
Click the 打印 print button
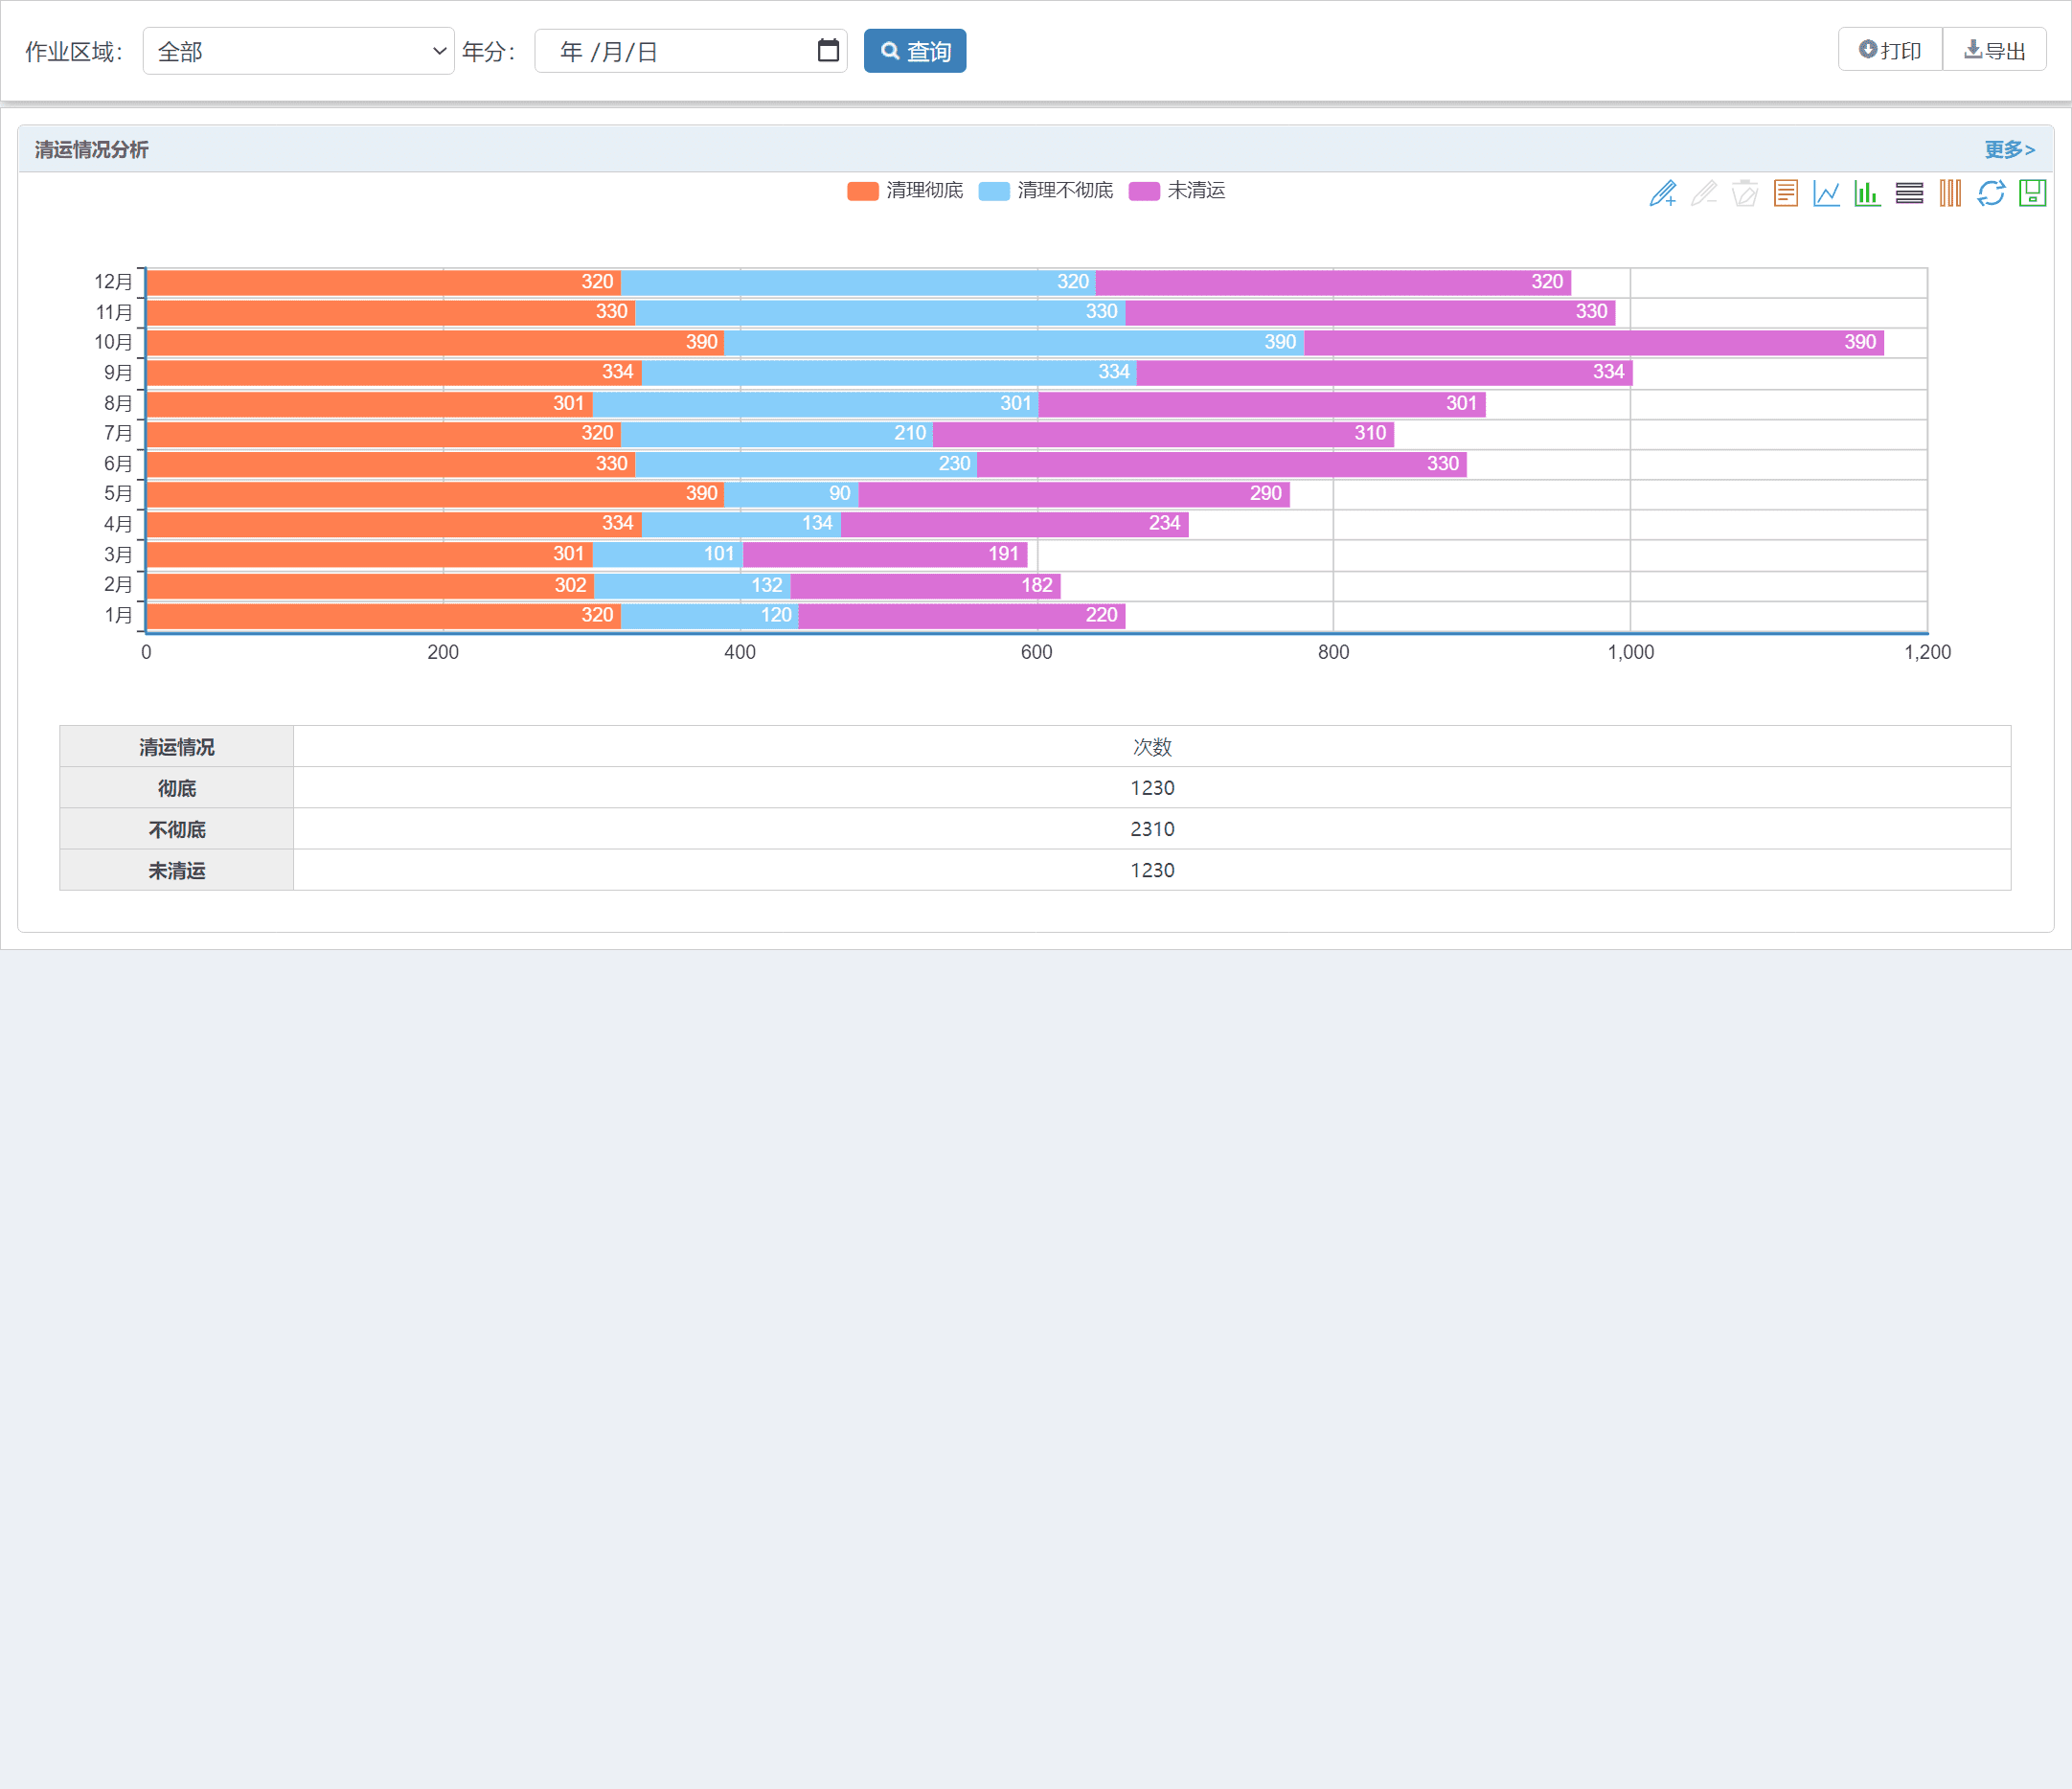[1890, 50]
